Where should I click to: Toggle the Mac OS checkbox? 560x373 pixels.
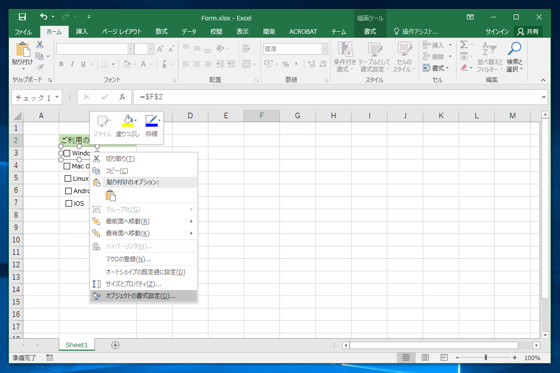(x=67, y=166)
